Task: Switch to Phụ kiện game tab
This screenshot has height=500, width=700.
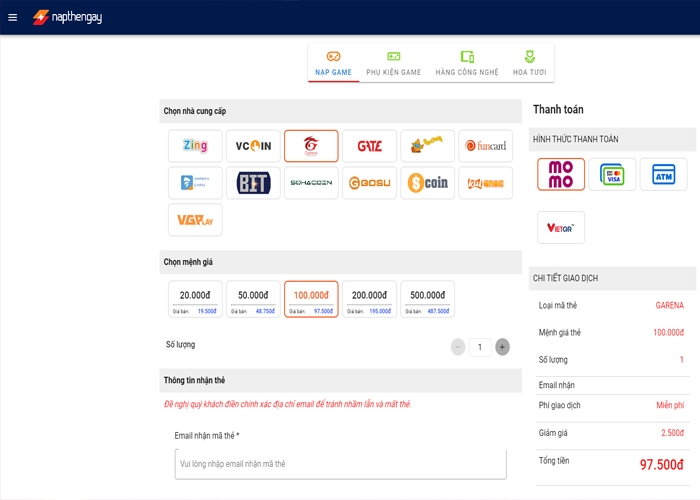Action: [x=393, y=63]
